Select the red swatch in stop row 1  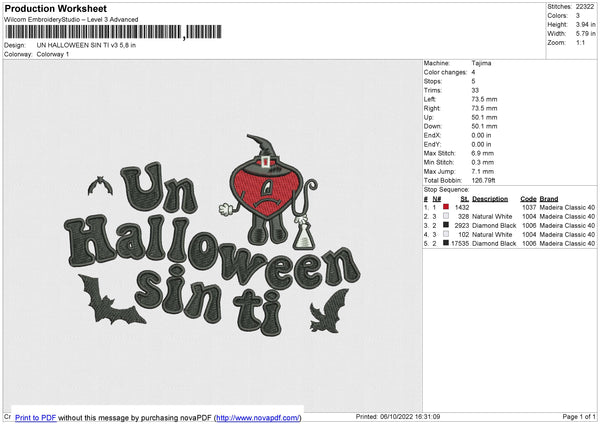click(x=446, y=207)
